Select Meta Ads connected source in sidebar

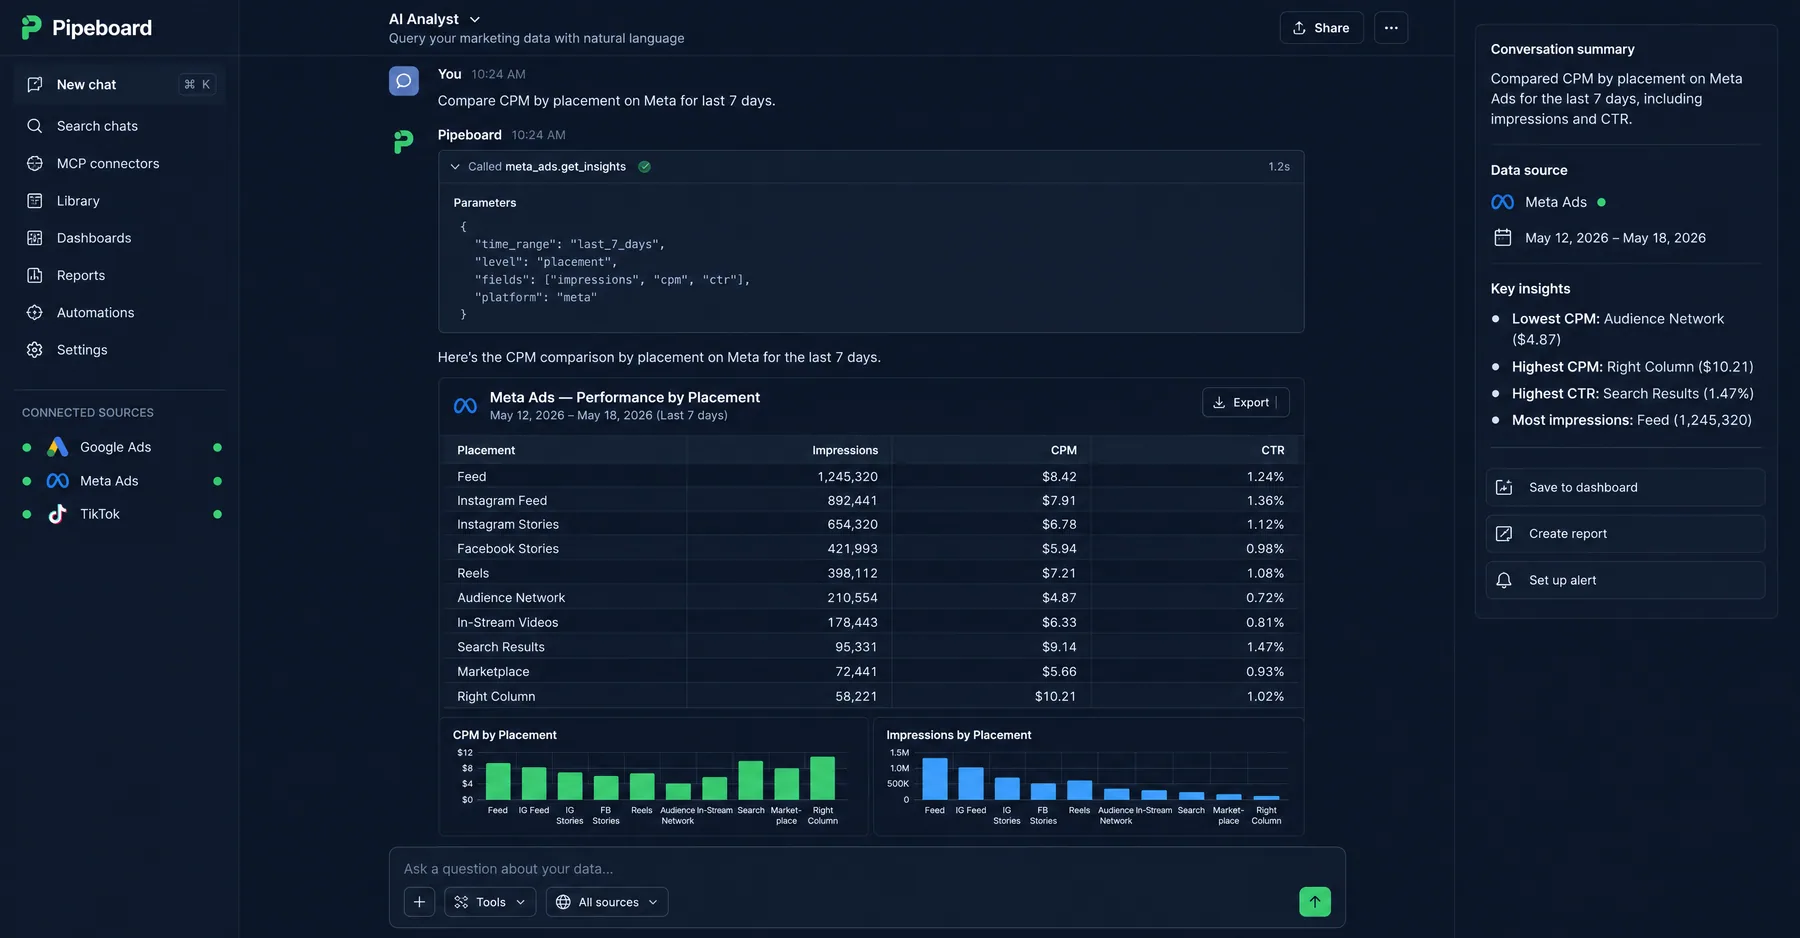[x=120, y=481]
